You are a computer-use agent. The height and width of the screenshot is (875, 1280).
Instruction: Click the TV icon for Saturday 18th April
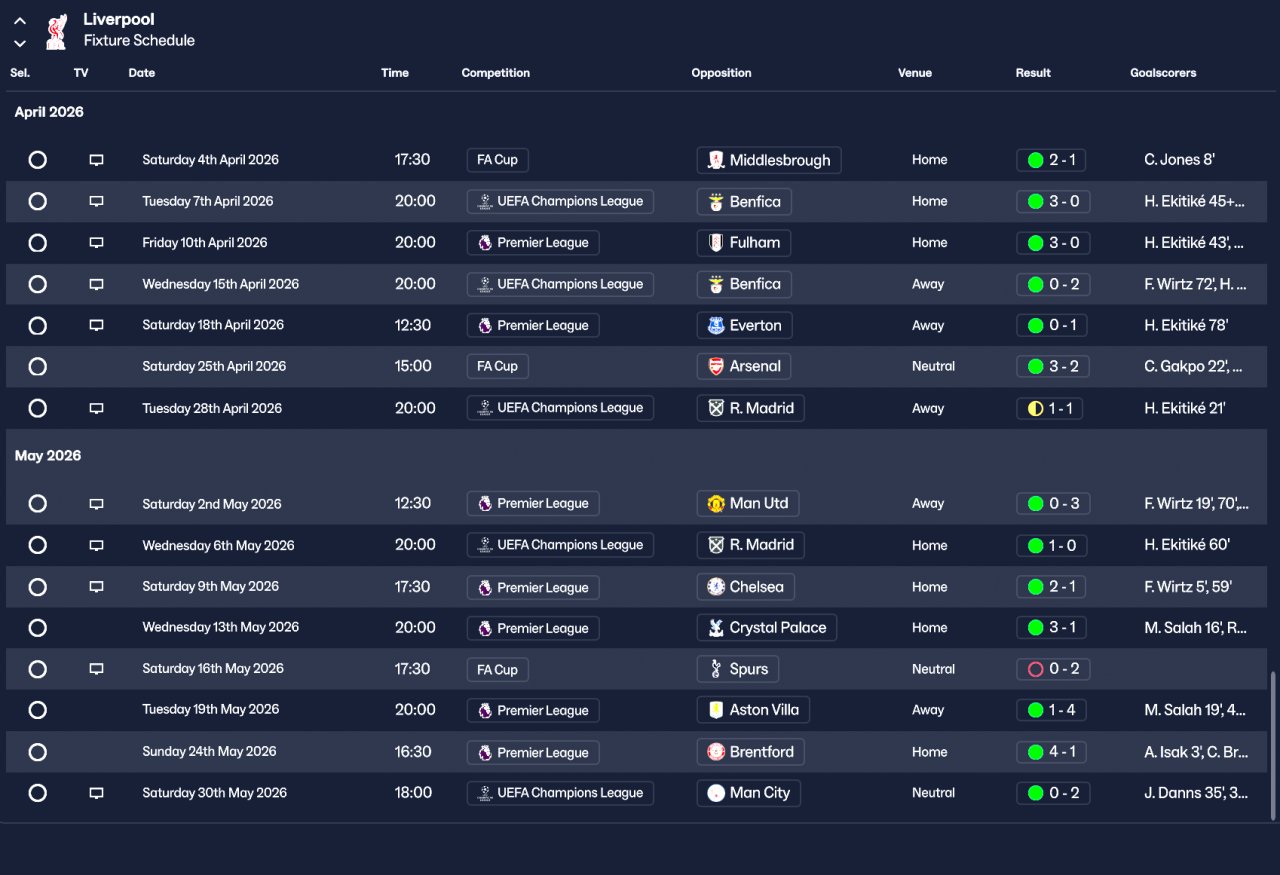(96, 325)
